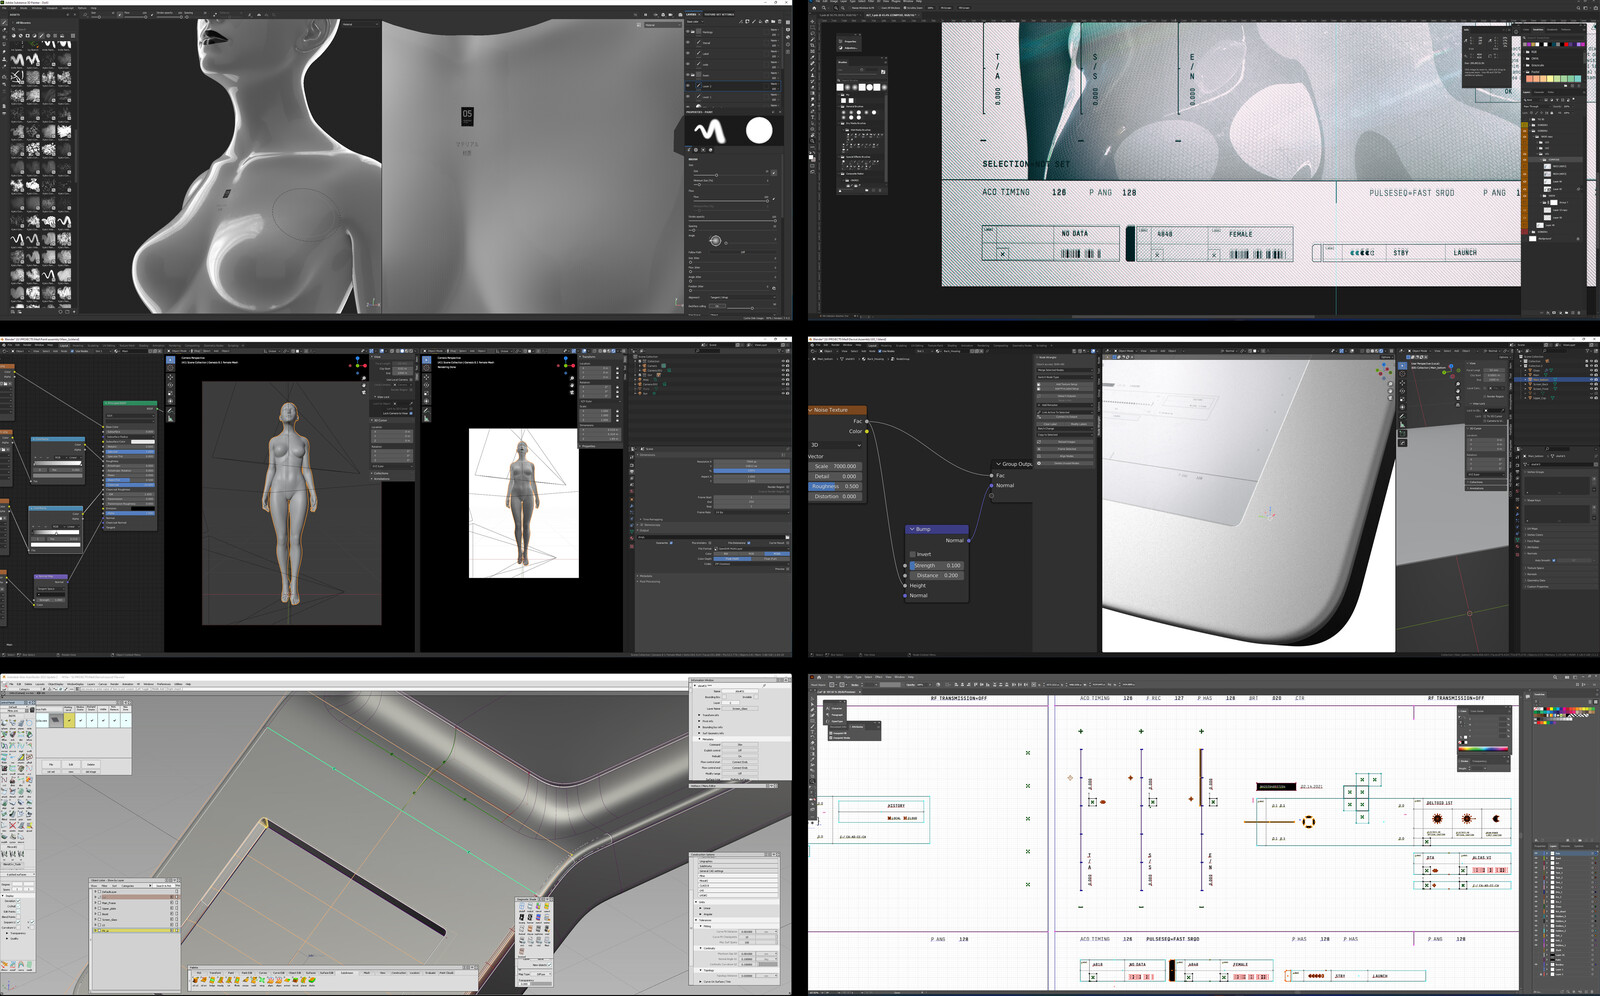Open the 3D dimensions dropdown on Noise Texture

[x=836, y=445]
